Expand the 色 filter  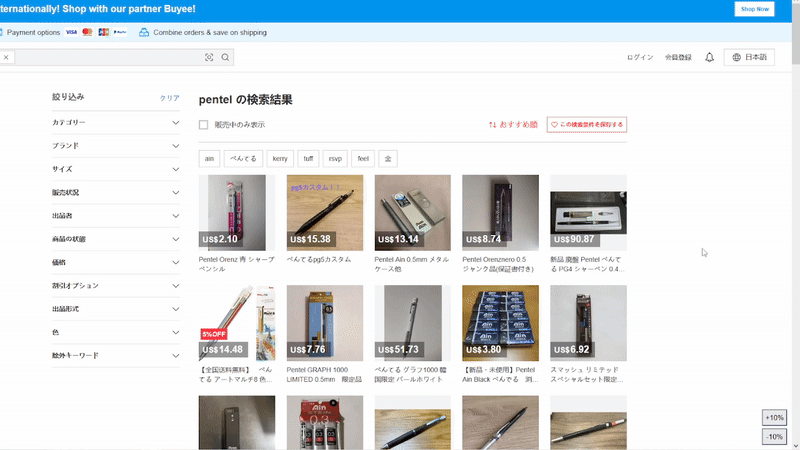pos(116,332)
